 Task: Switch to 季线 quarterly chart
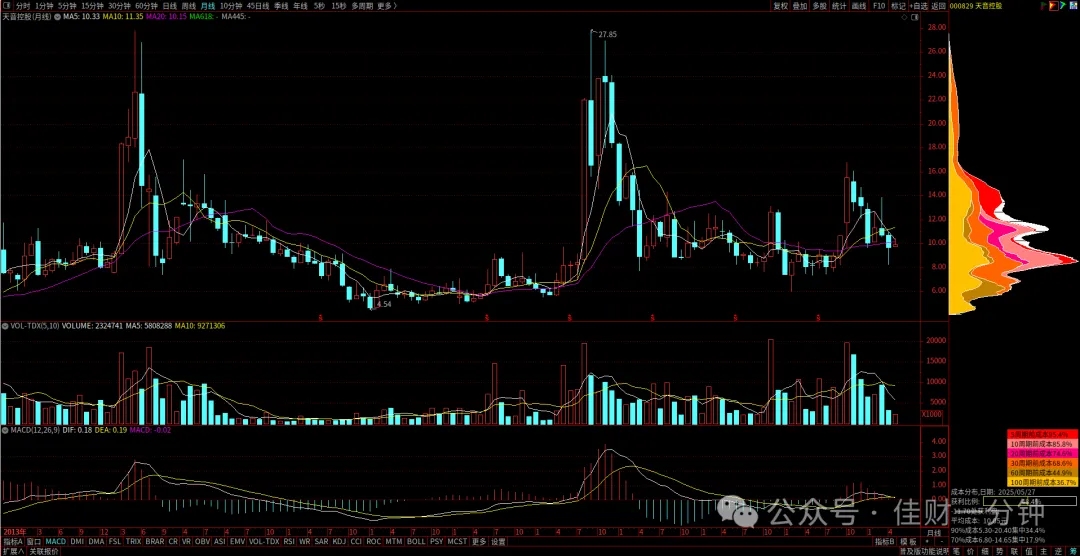point(280,6)
